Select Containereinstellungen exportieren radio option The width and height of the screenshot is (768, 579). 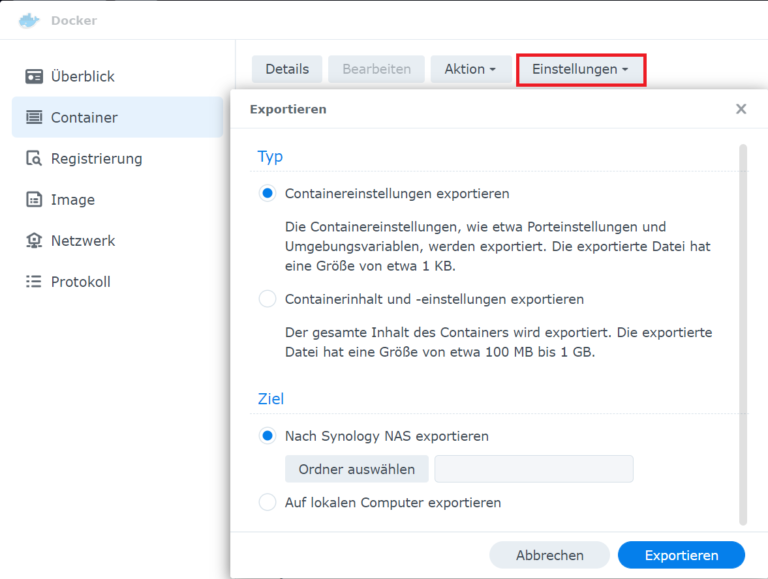click(x=267, y=193)
